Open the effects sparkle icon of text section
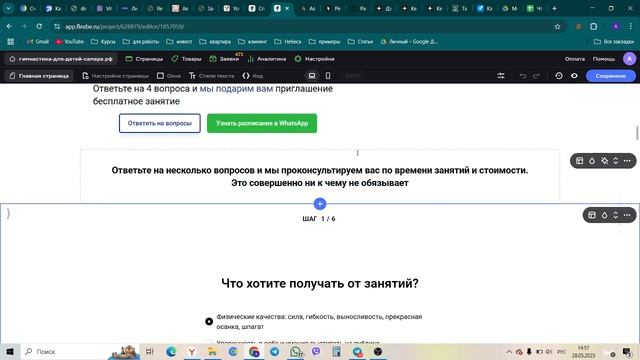 [x=604, y=161]
